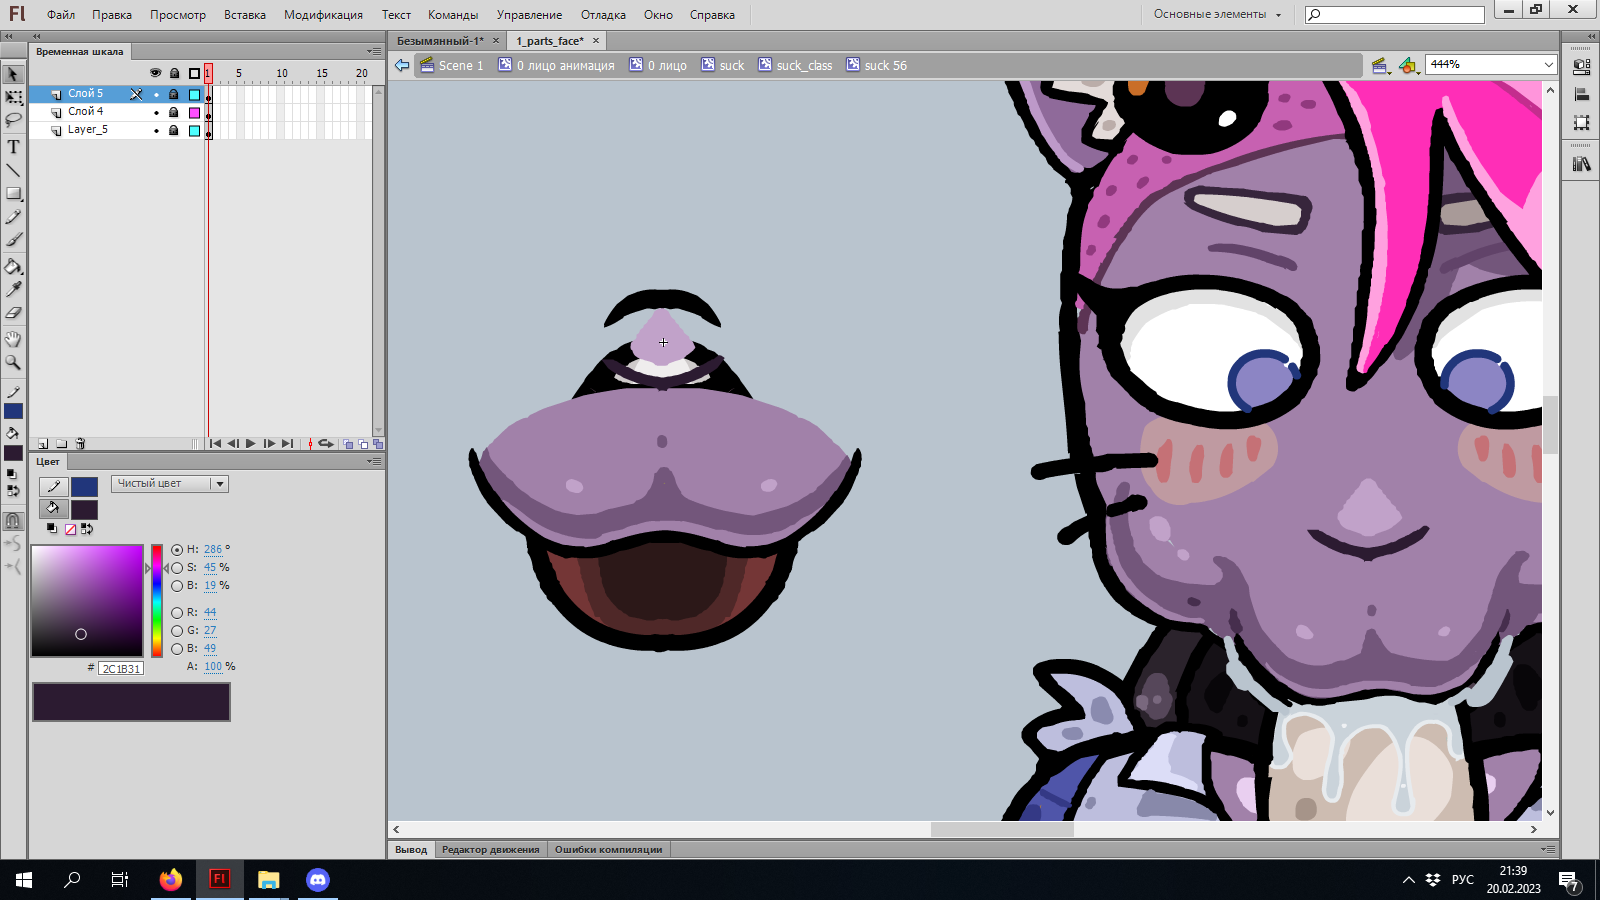Select the Zoom magnifier tool
This screenshot has height=900, width=1600.
tap(13, 362)
